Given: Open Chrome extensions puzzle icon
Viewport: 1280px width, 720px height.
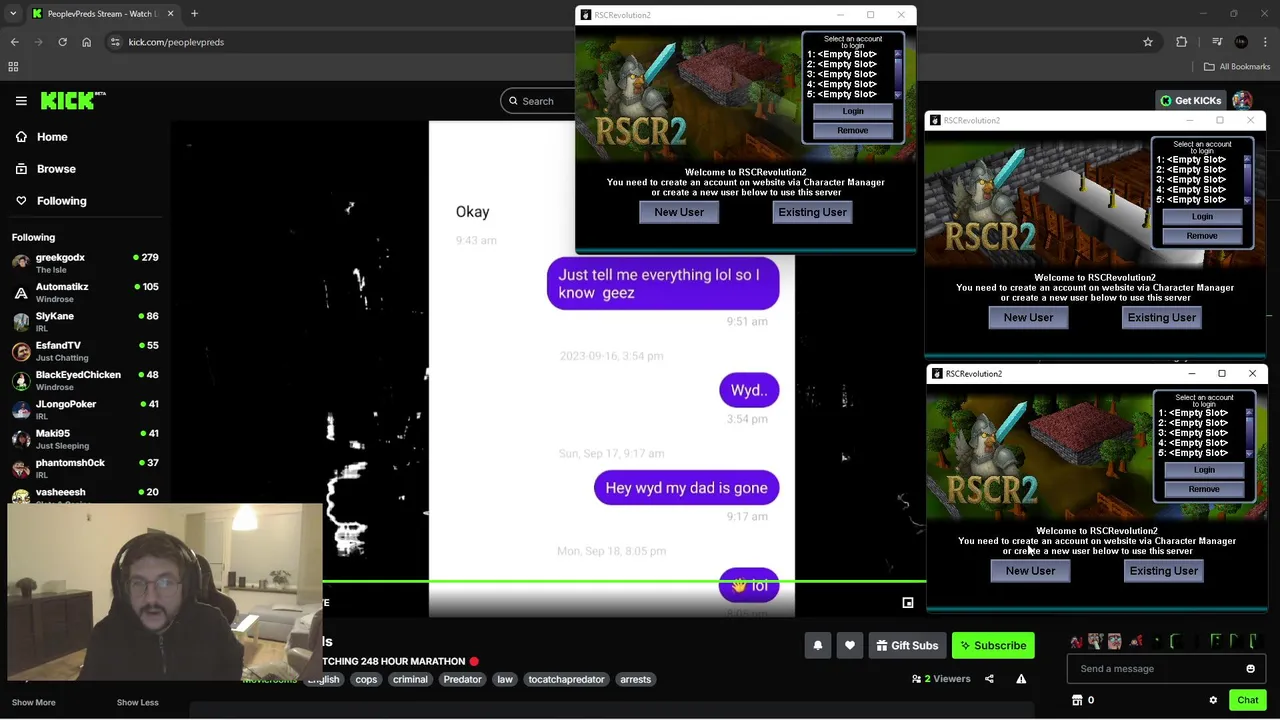Looking at the screenshot, I should tap(1182, 42).
